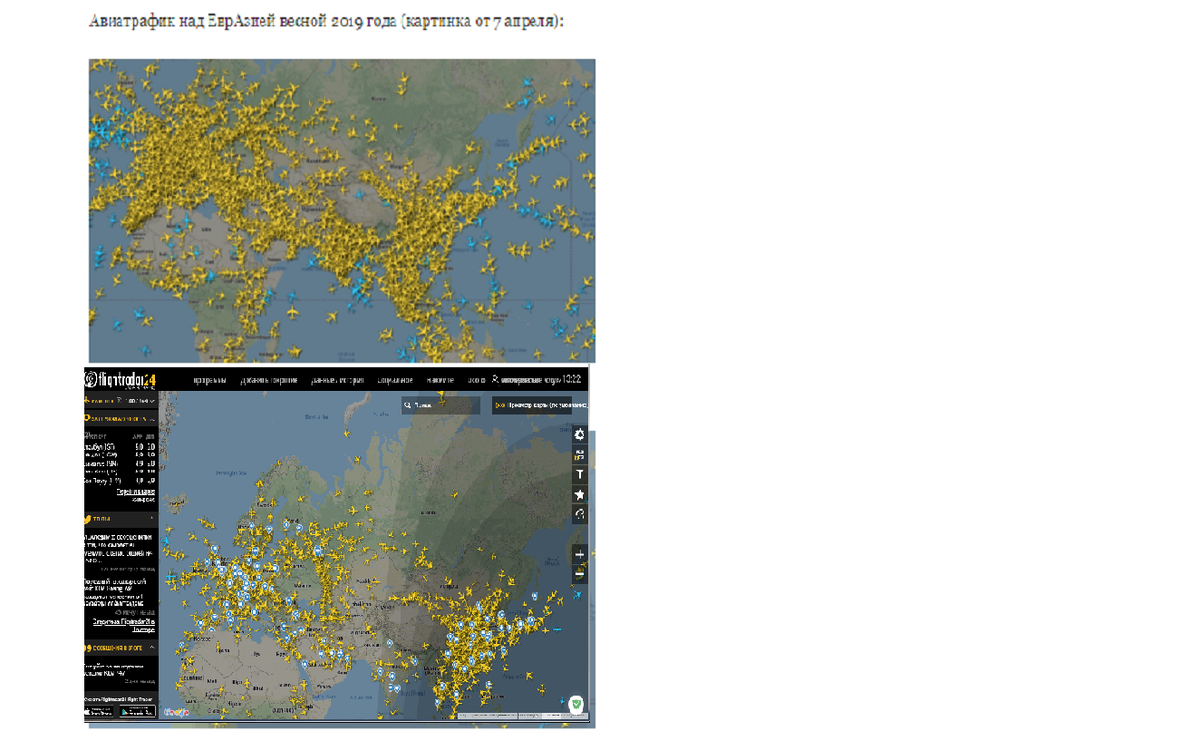Follow the underlined link below the airport list

pyautogui.click(x=135, y=492)
